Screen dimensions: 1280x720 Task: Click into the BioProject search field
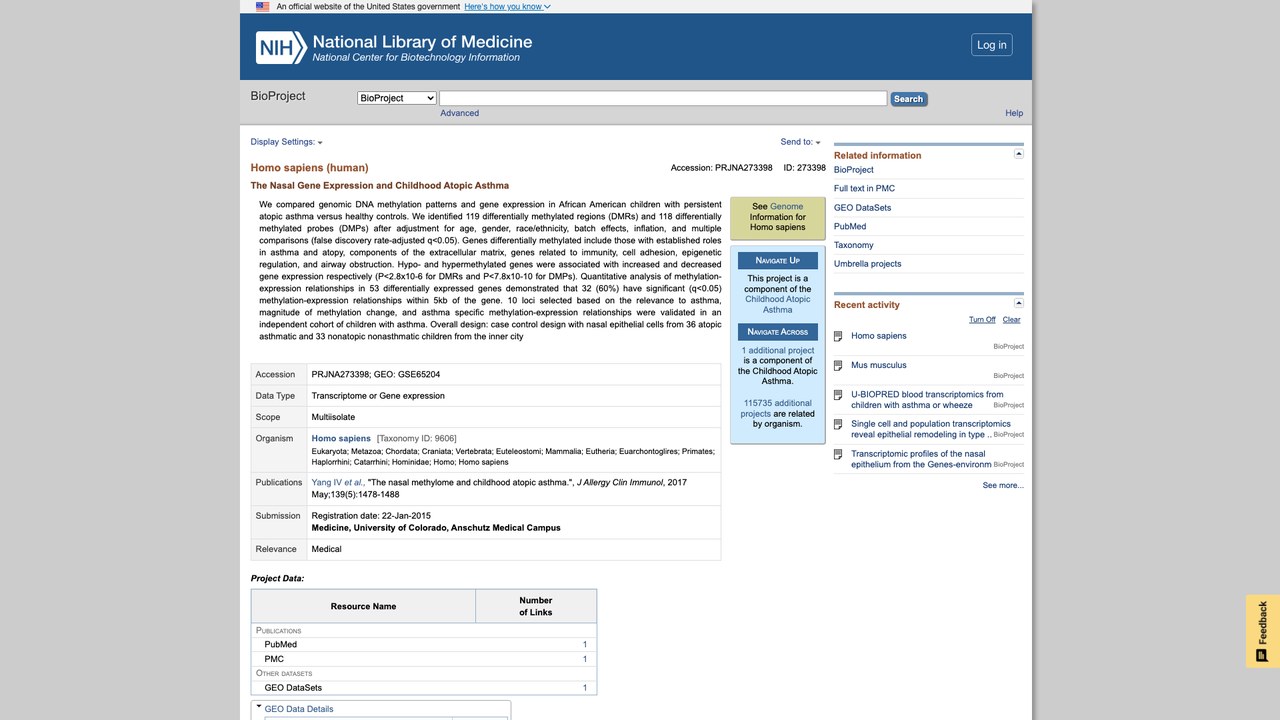(663, 98)
